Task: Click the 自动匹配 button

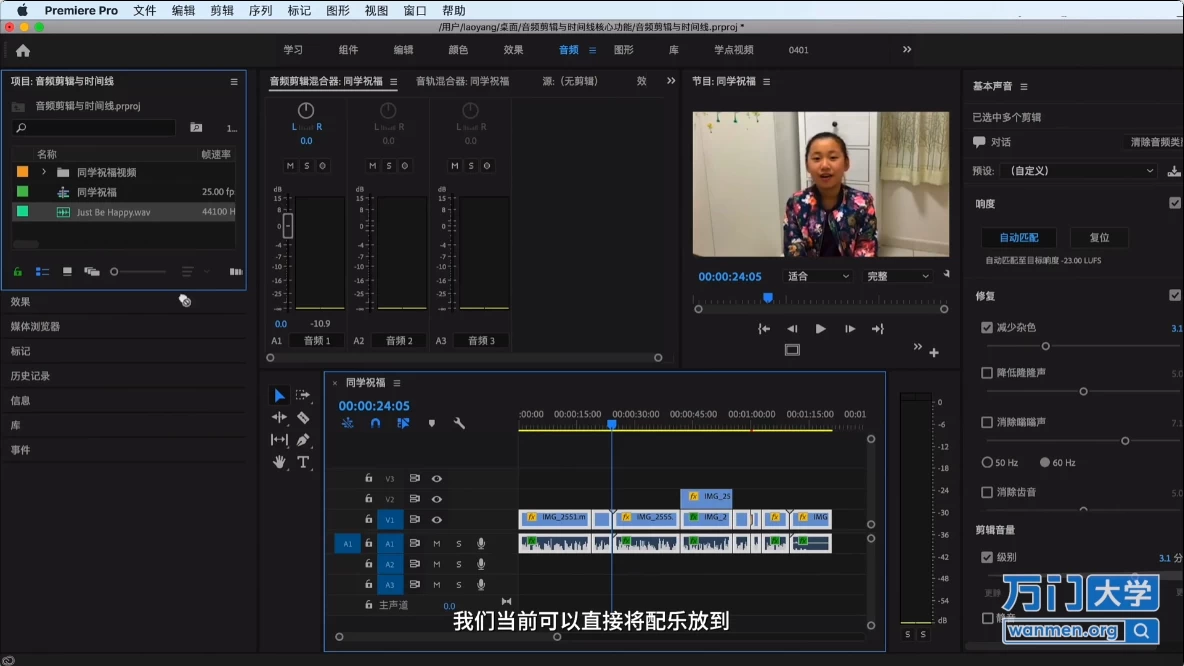Action: coord(1019,238)
